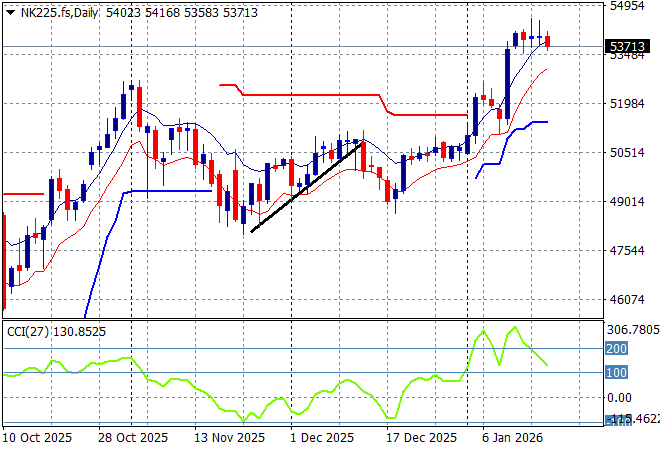Click the 6 Jan 2026 date label
The width and height of the screenshot is (660, 450).
click(512, 438)
